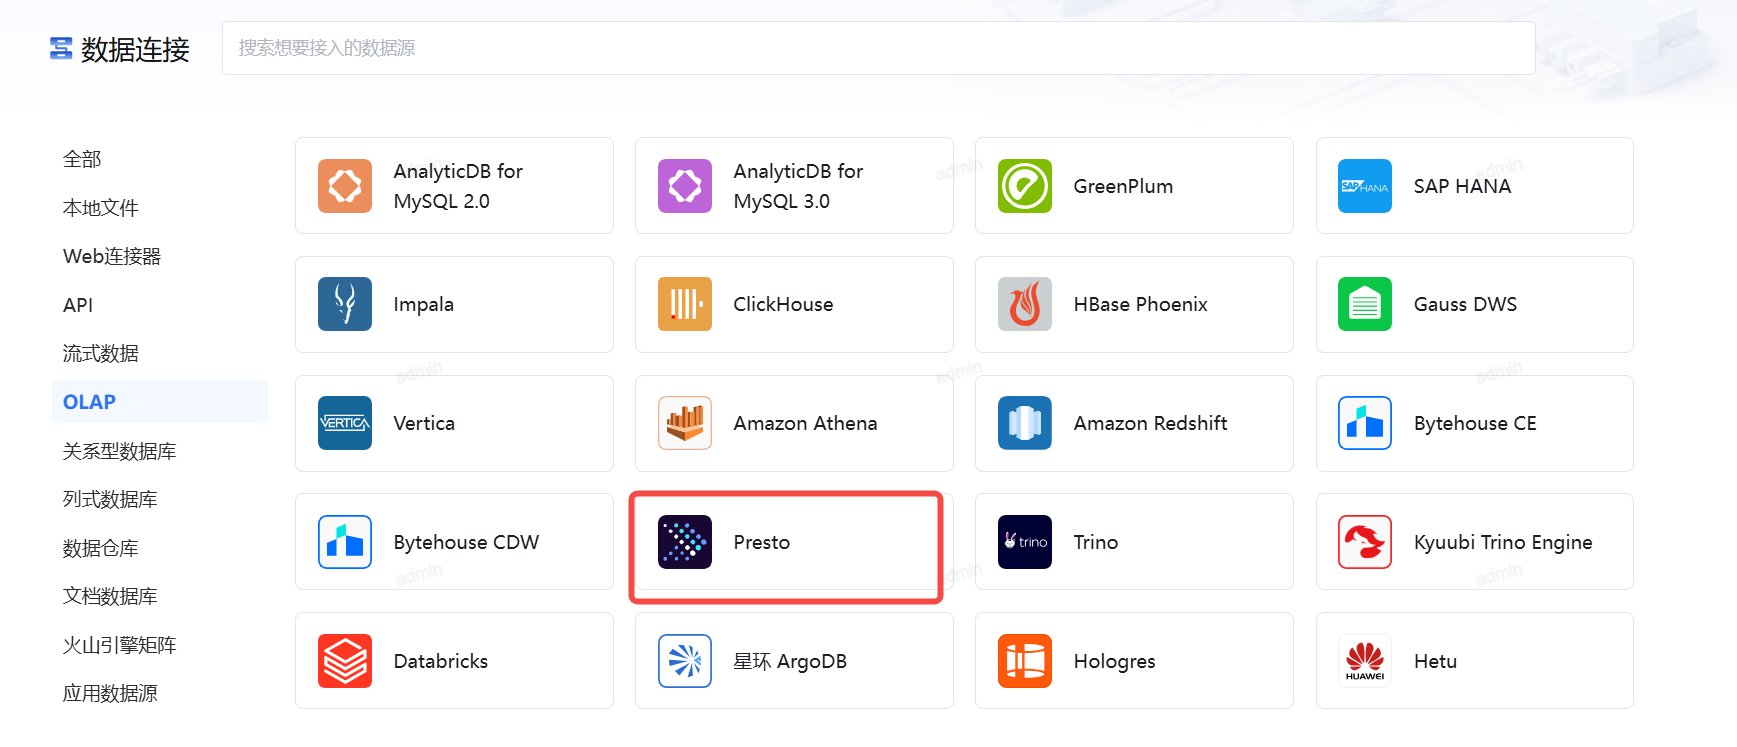Screen dimensions: 1737x747
Task: Choose the Kyuubi Trino Engine card
Action: (x=1502, y=542)
